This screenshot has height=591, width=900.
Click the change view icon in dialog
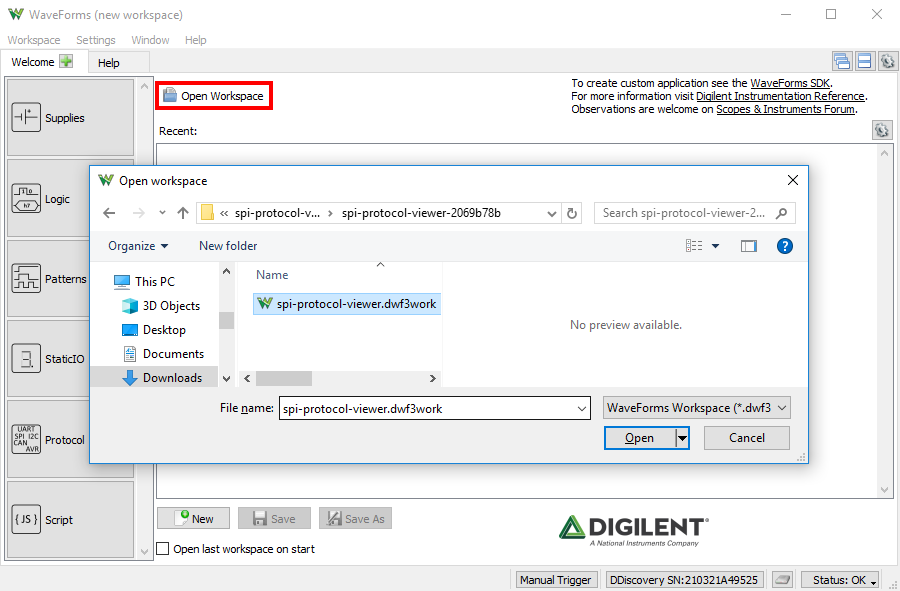pyautogui.click(x=694, y=246)
